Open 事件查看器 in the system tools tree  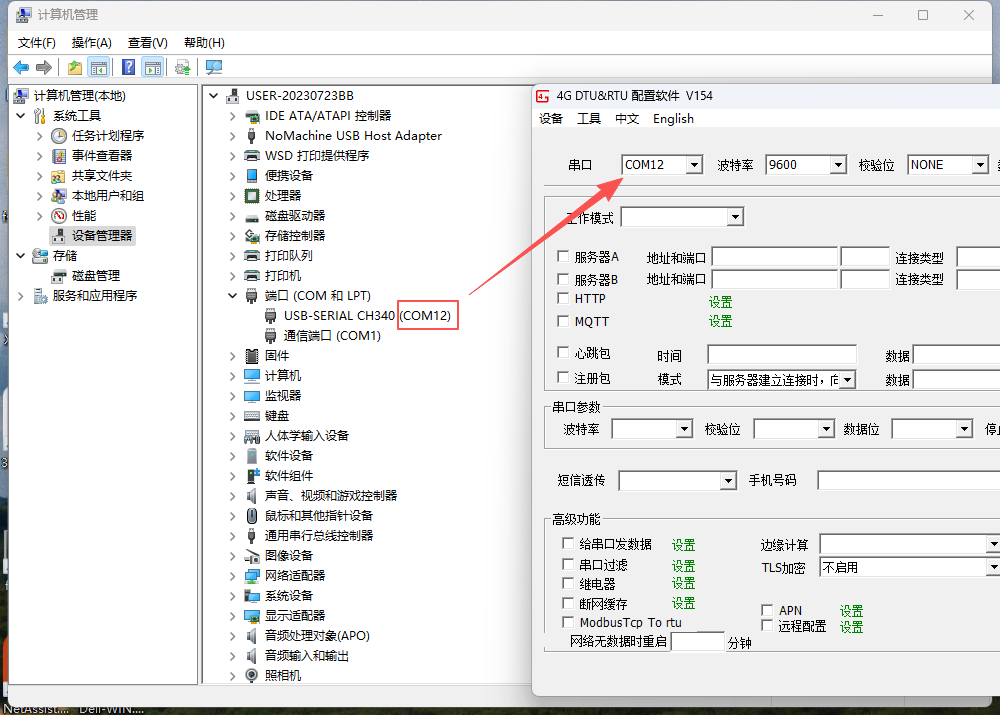tap(101, 155)
